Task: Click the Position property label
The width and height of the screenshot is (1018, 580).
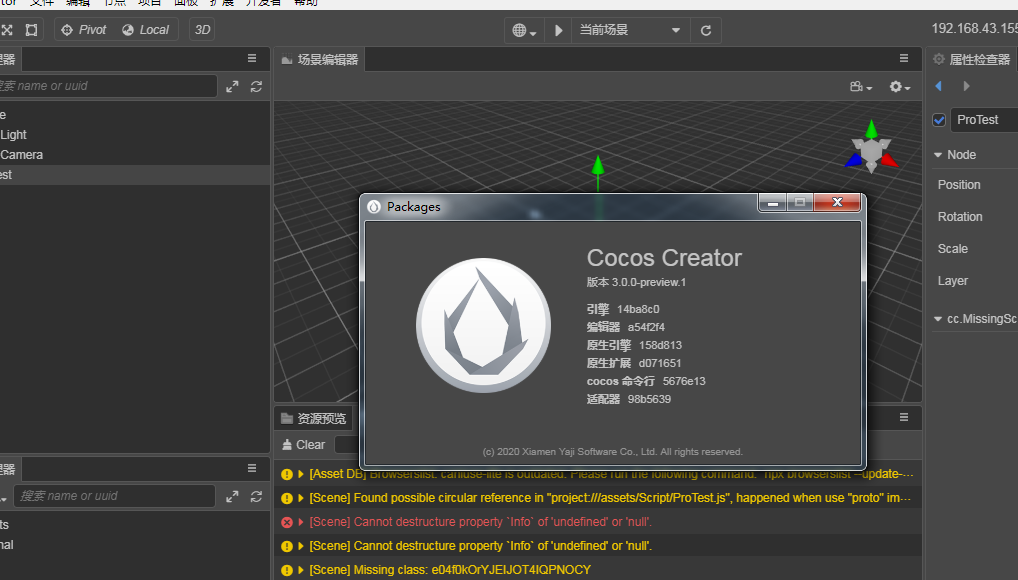Action: click(x=959, y=185)
